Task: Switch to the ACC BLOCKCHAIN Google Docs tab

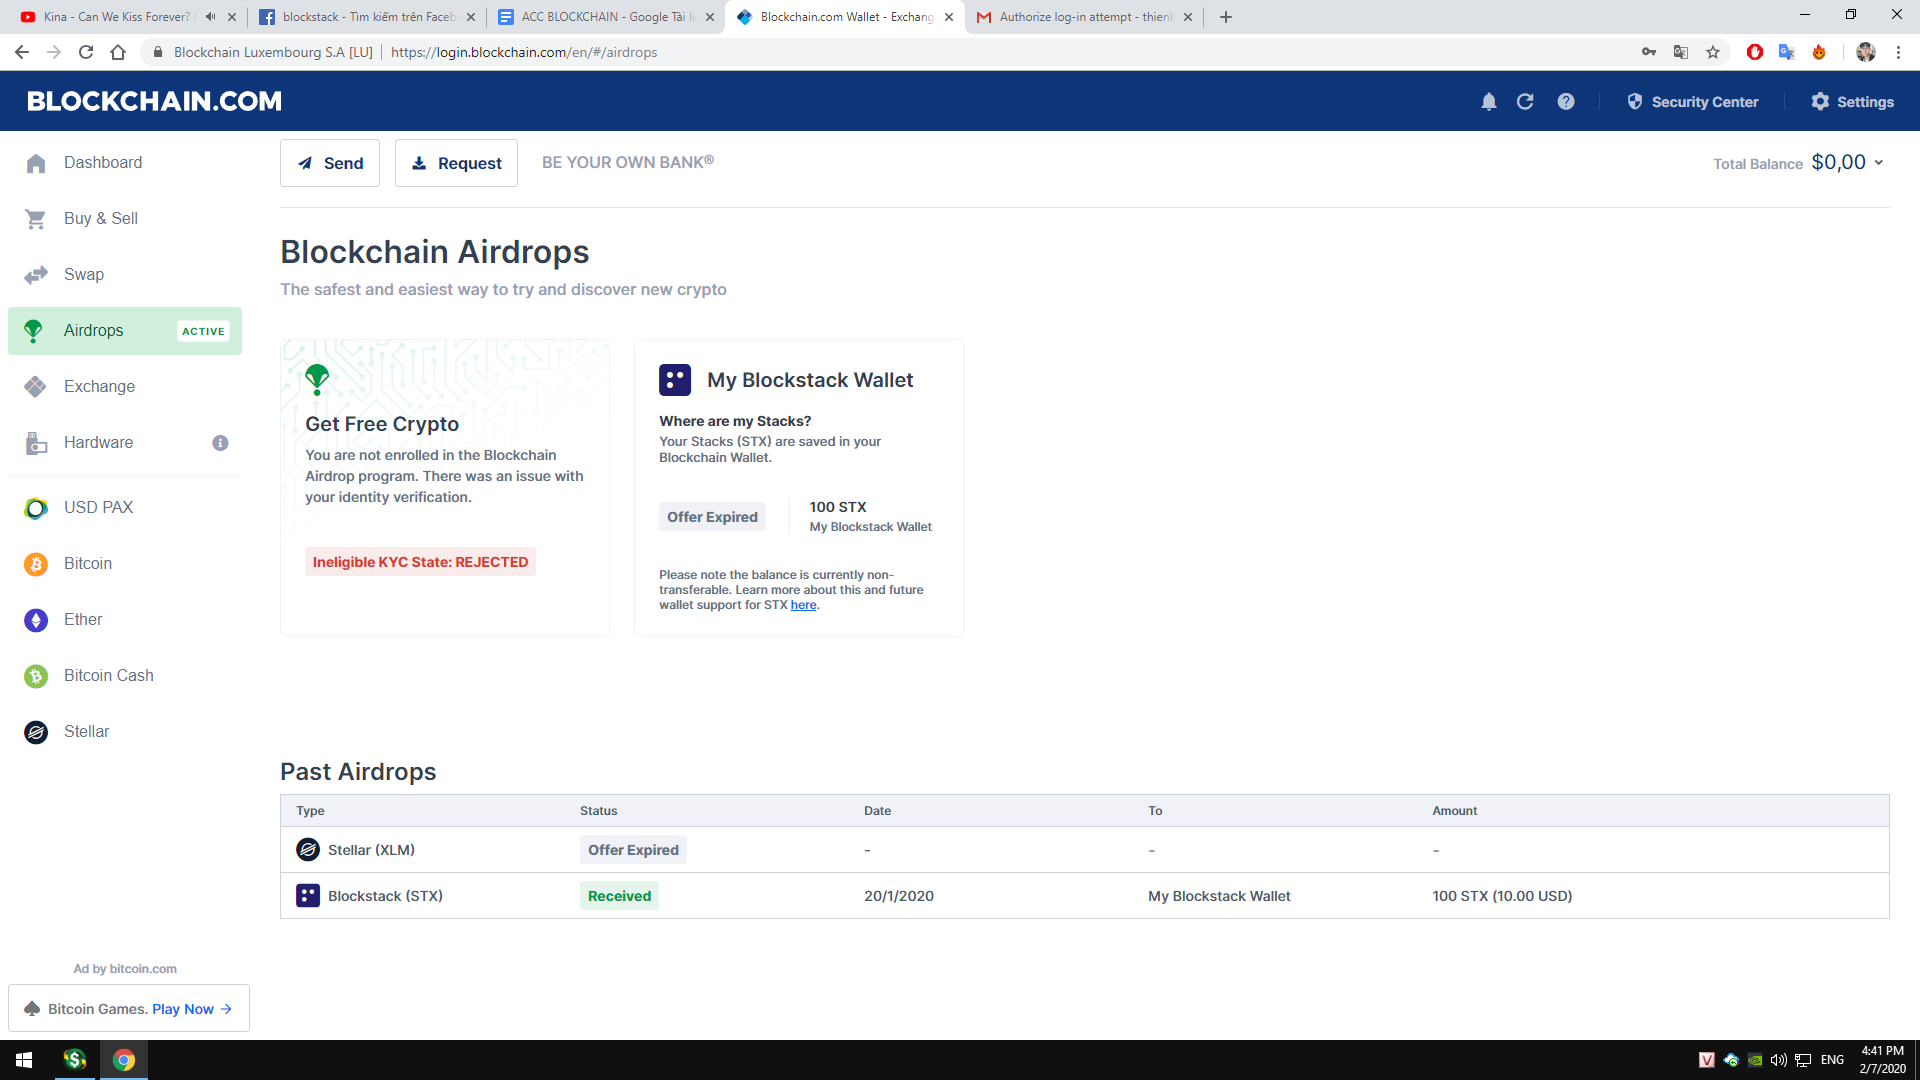Action: (x=603, y=17)
